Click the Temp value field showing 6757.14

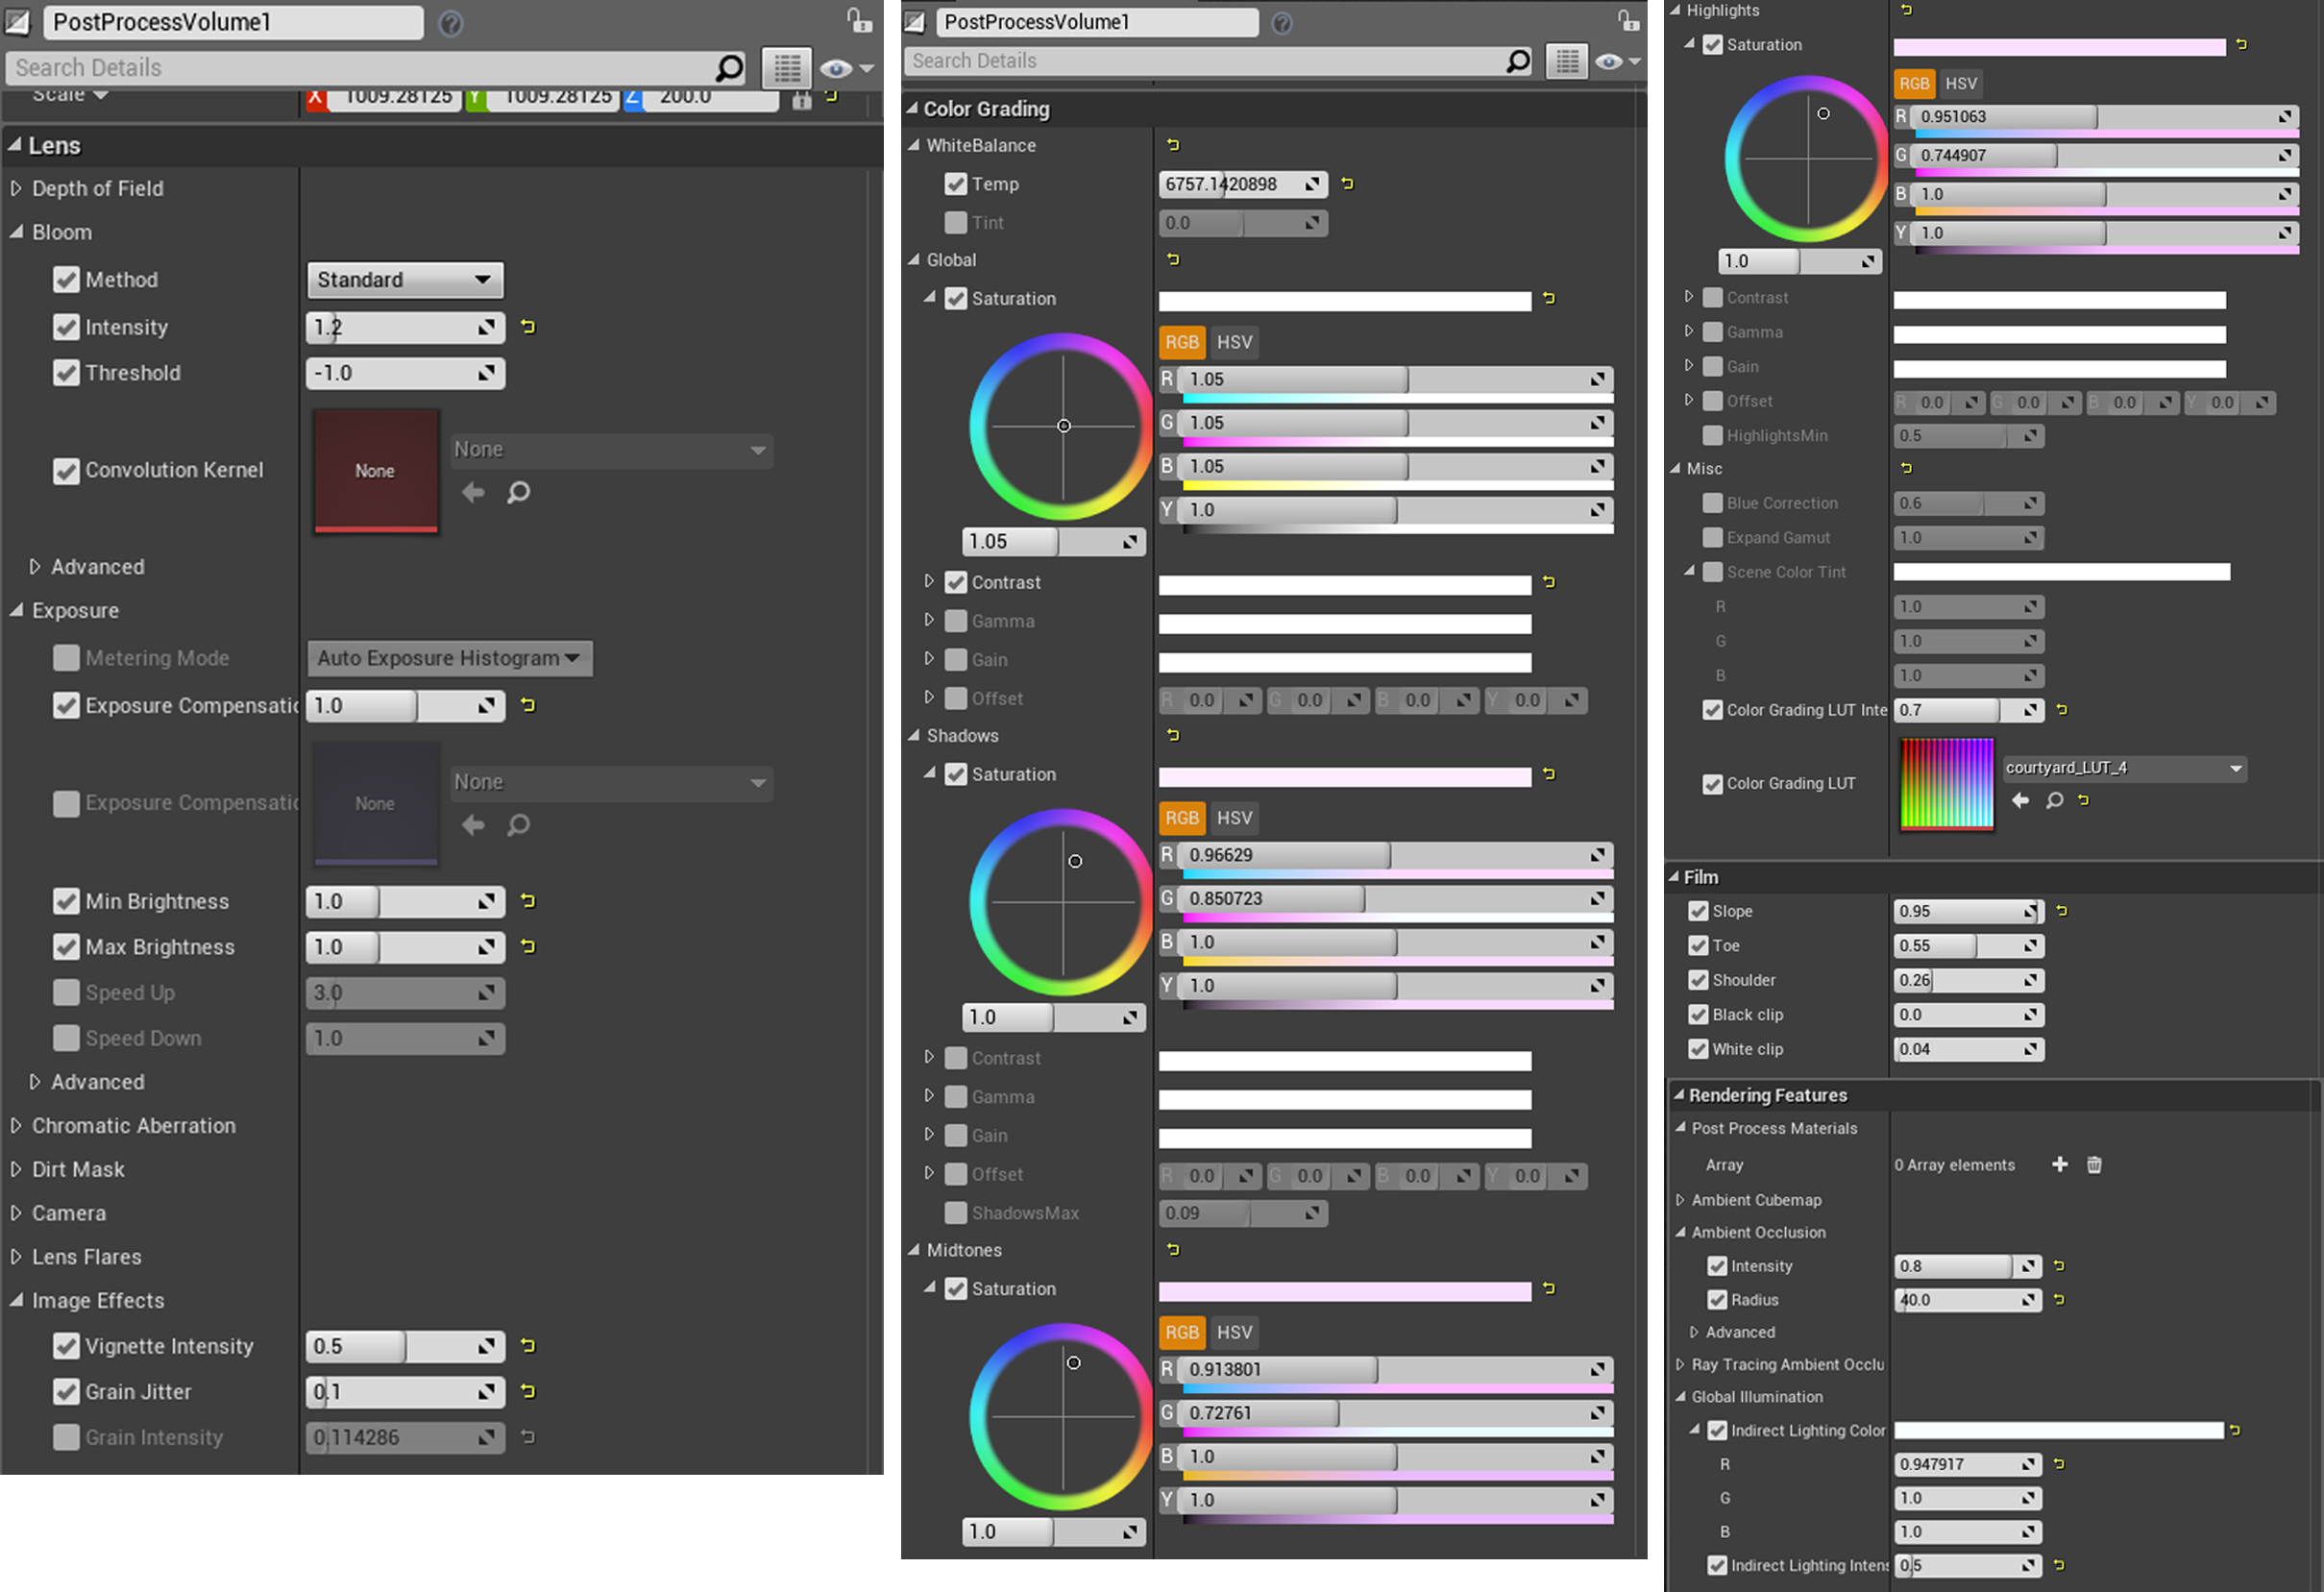tap(1232, 184)
